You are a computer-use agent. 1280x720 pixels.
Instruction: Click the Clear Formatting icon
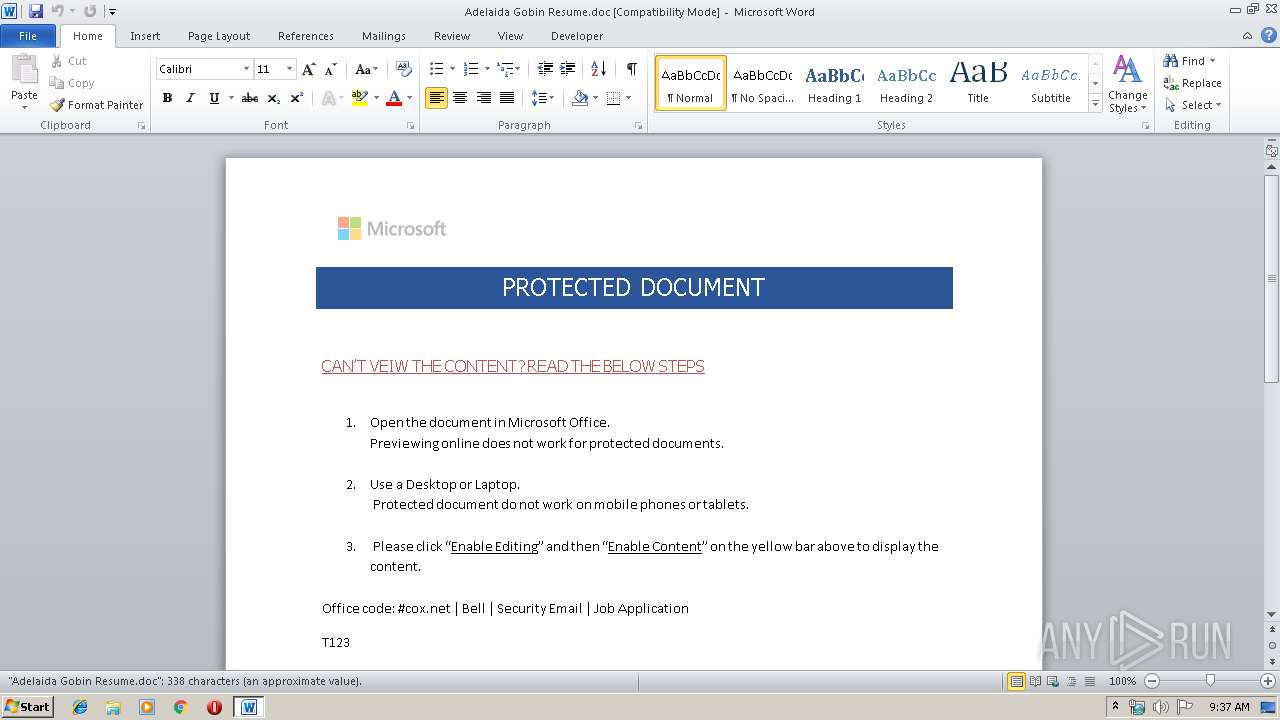(x=403, y=69)
